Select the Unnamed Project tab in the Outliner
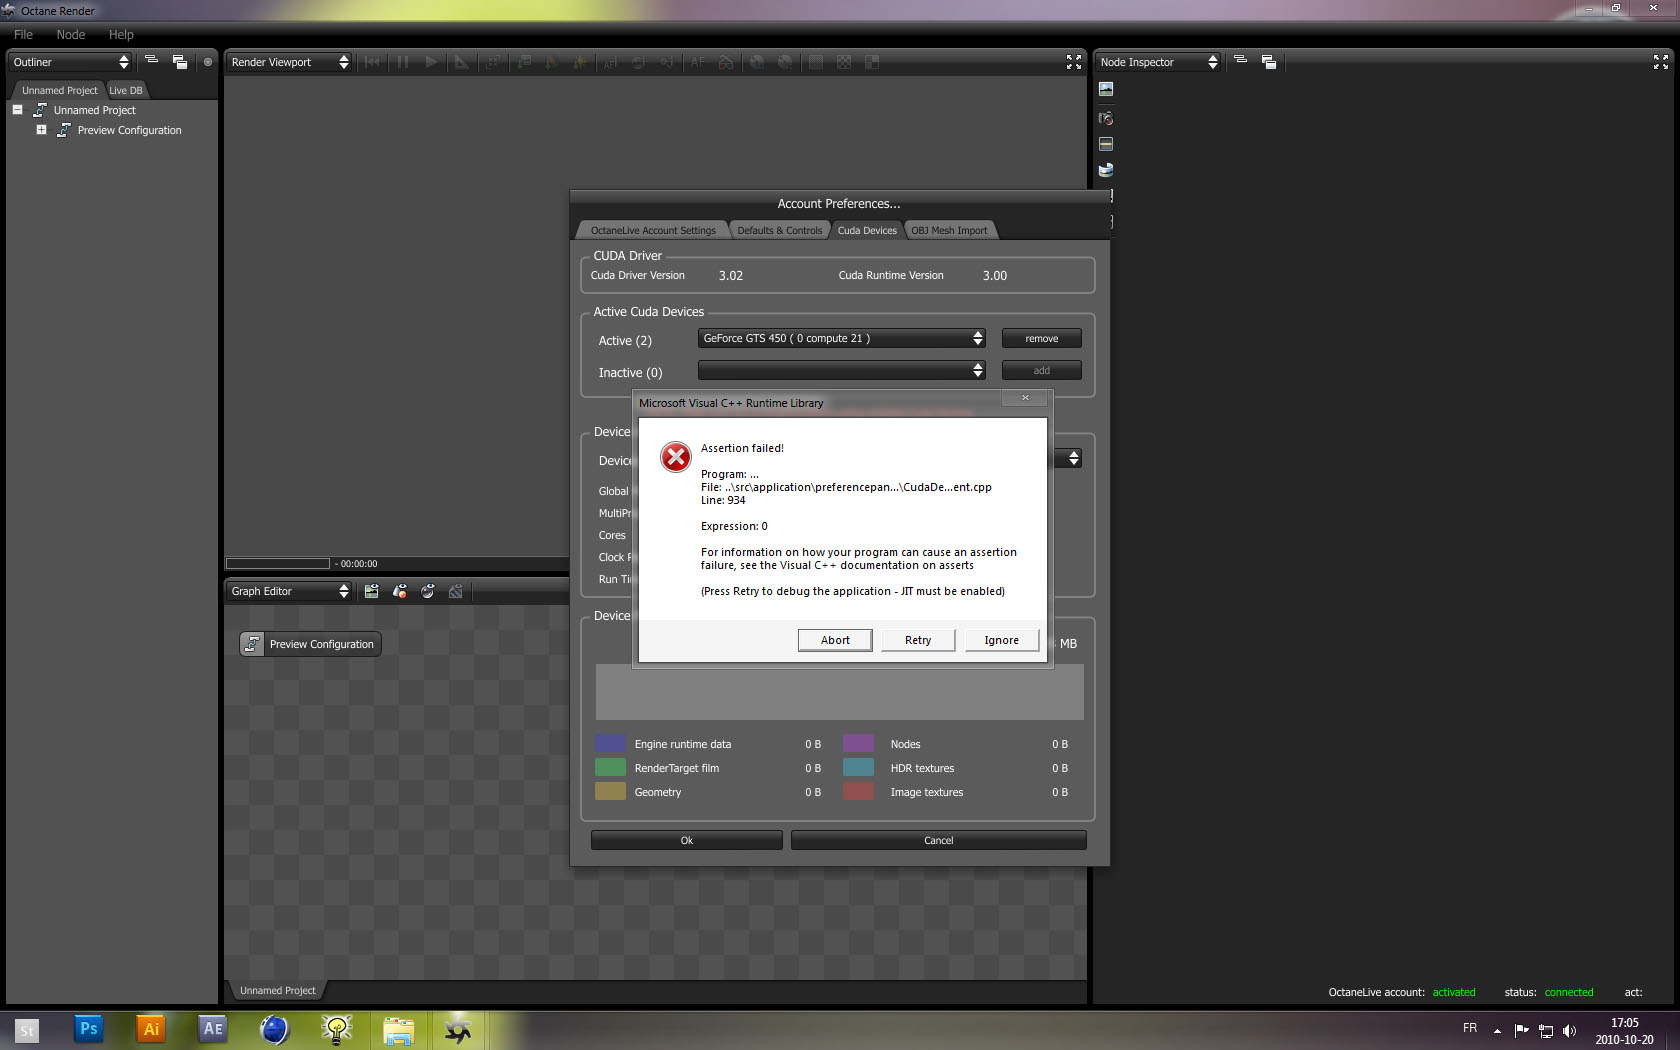 [60, 90]
